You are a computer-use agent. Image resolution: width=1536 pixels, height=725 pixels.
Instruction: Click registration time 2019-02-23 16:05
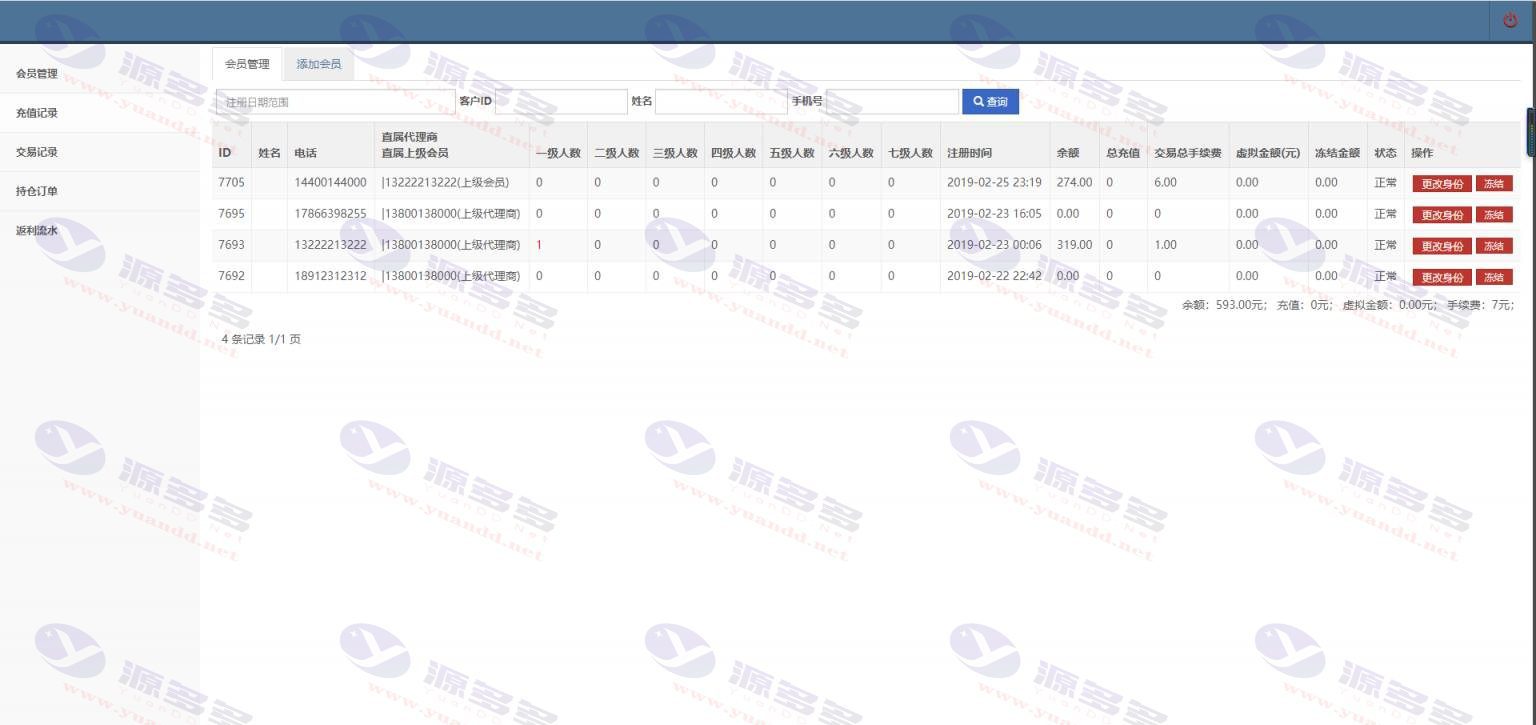[x=994, y=214]
